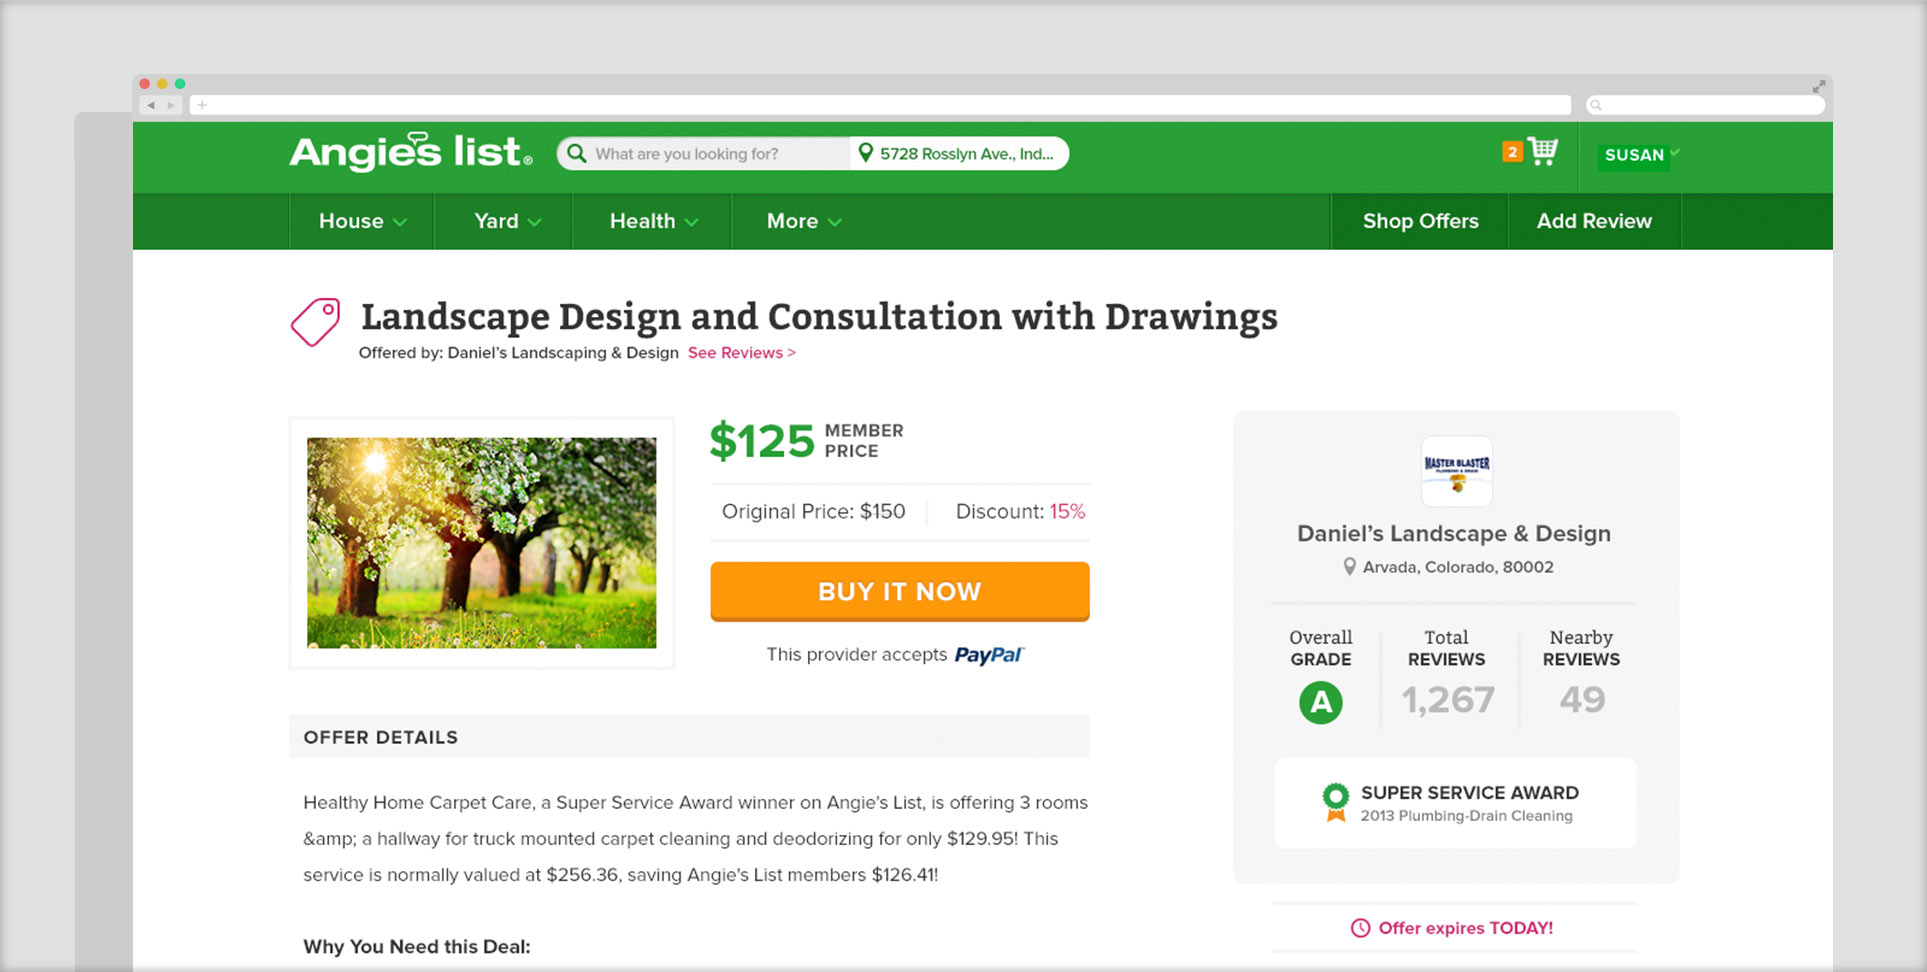Click the pink price tag icon

click(315, 322)
